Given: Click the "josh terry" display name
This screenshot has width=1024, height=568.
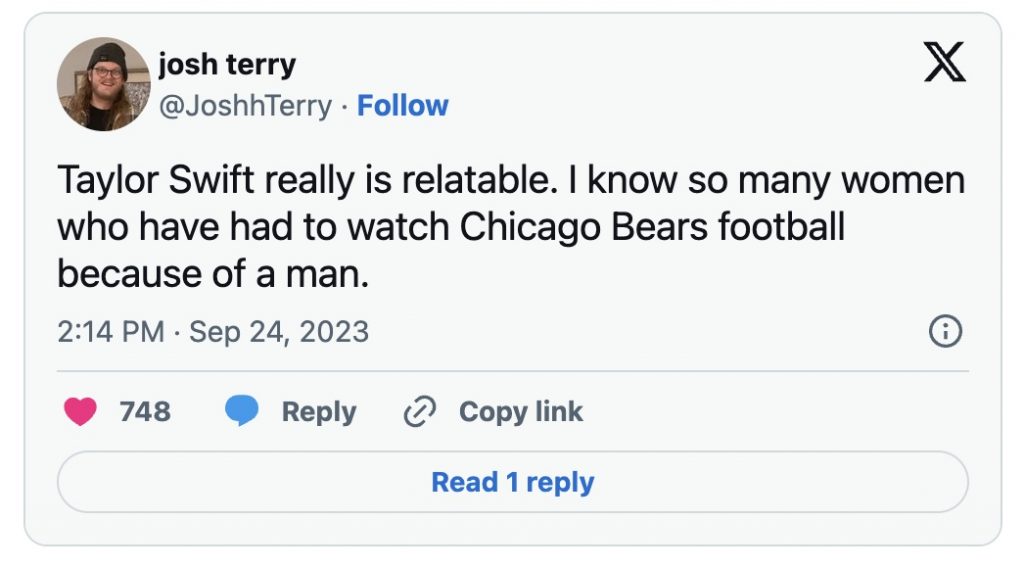Looking at the screenshot, I should tap(227, 66).
